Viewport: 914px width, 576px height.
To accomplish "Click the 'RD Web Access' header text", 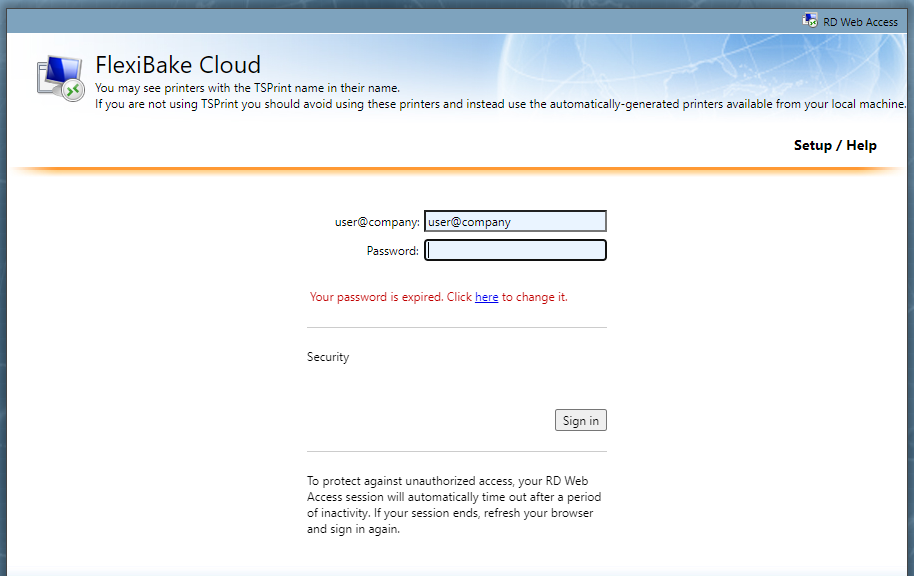I will 860,22.
